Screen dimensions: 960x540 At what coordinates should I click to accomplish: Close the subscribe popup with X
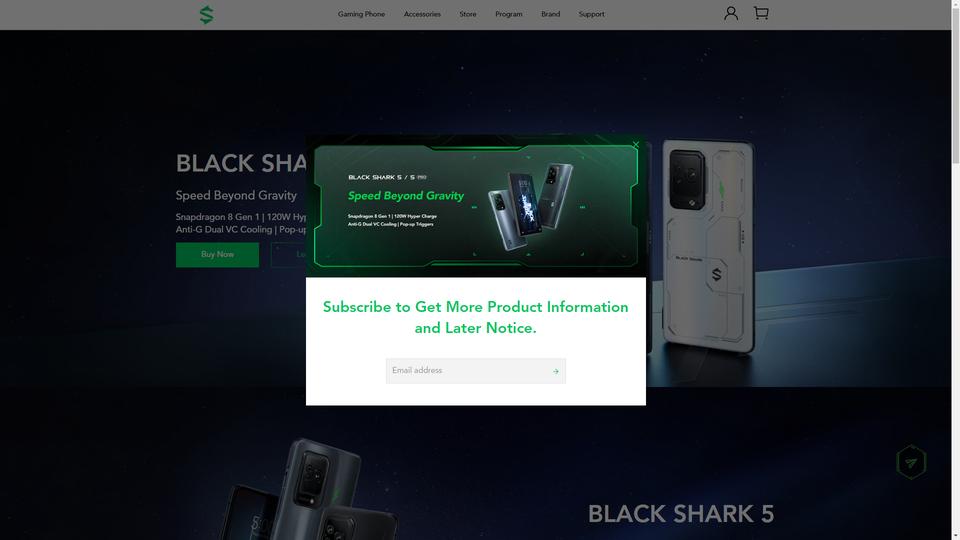[636, 145]
